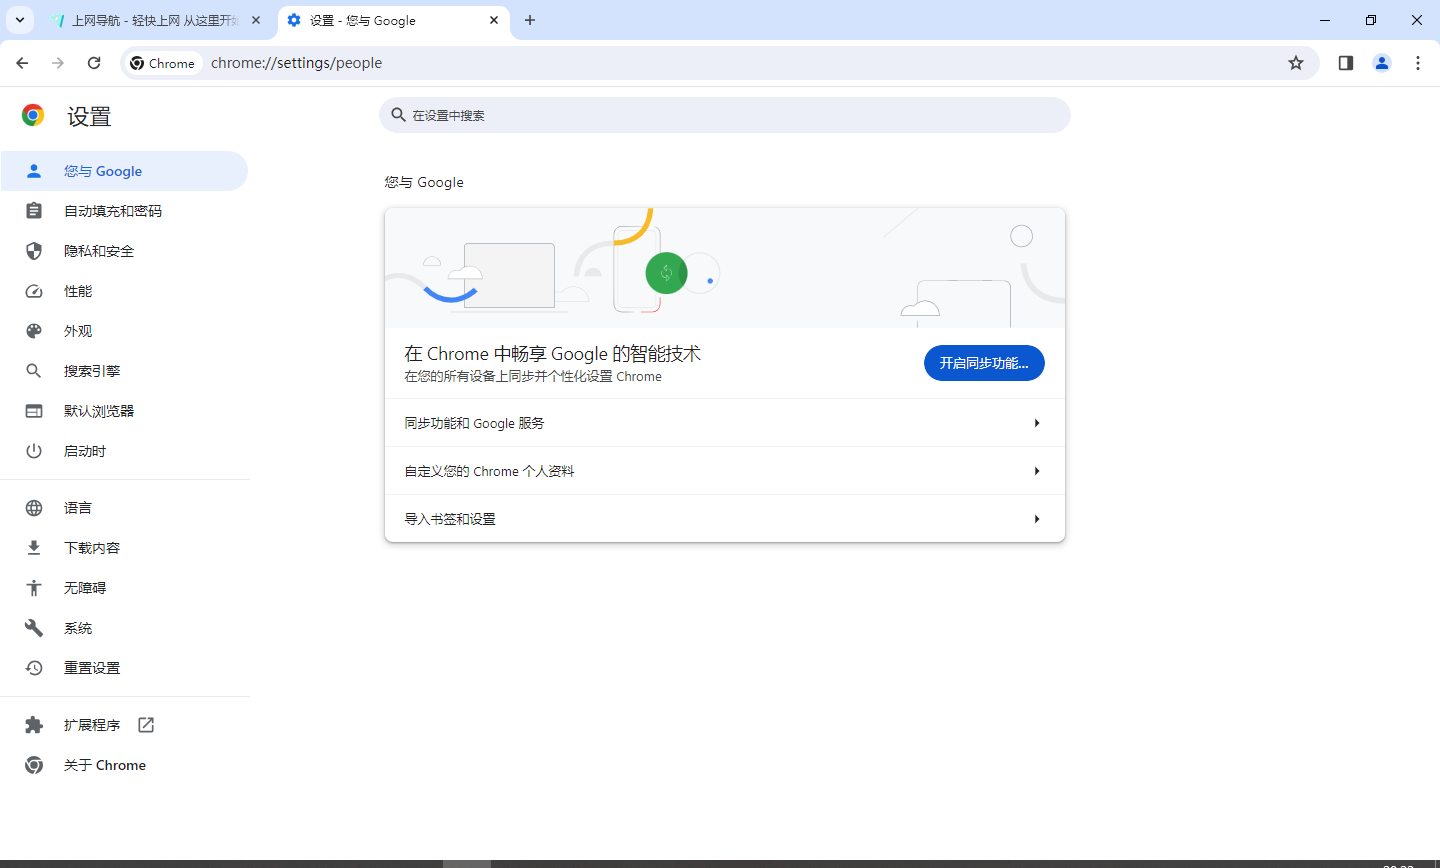Bookmark this page with the star icon
This screenshot has height=868, width=1440.
1296,63
